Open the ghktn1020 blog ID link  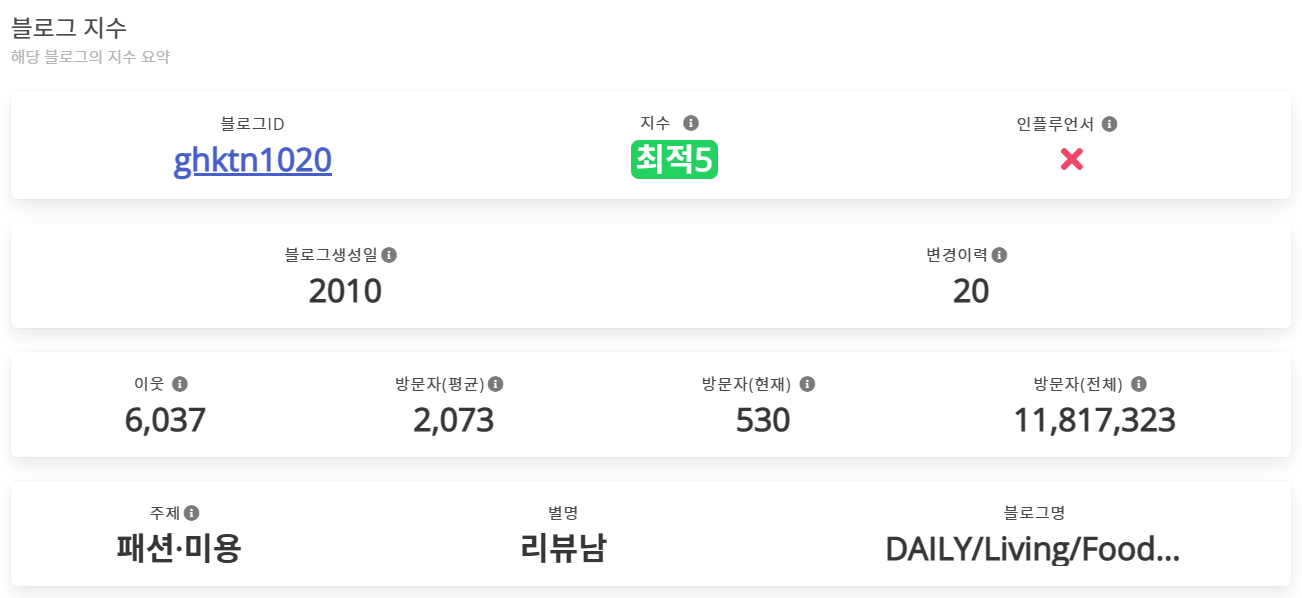[x=252, y=160]
